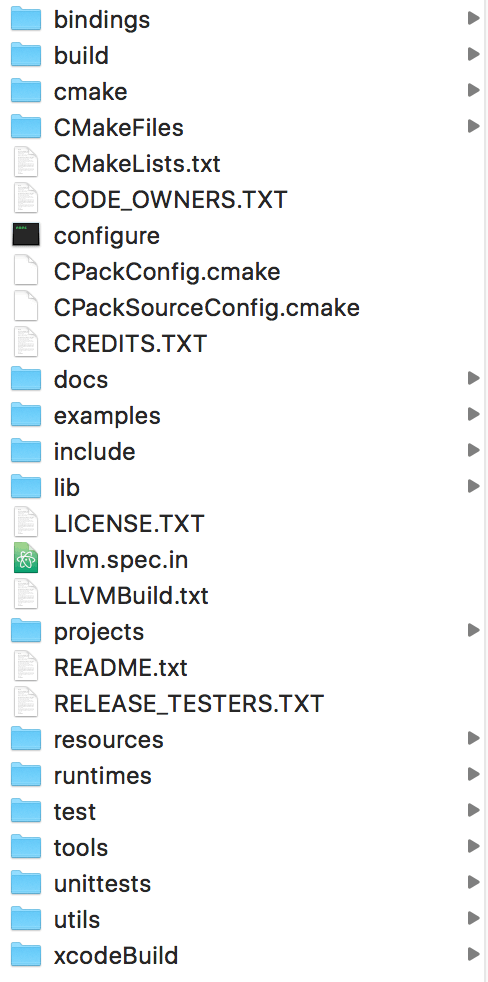Screen dimensions: 488x982
Task: Click the green llvm.spec.in Atom icon
Action: pos(26,559)
